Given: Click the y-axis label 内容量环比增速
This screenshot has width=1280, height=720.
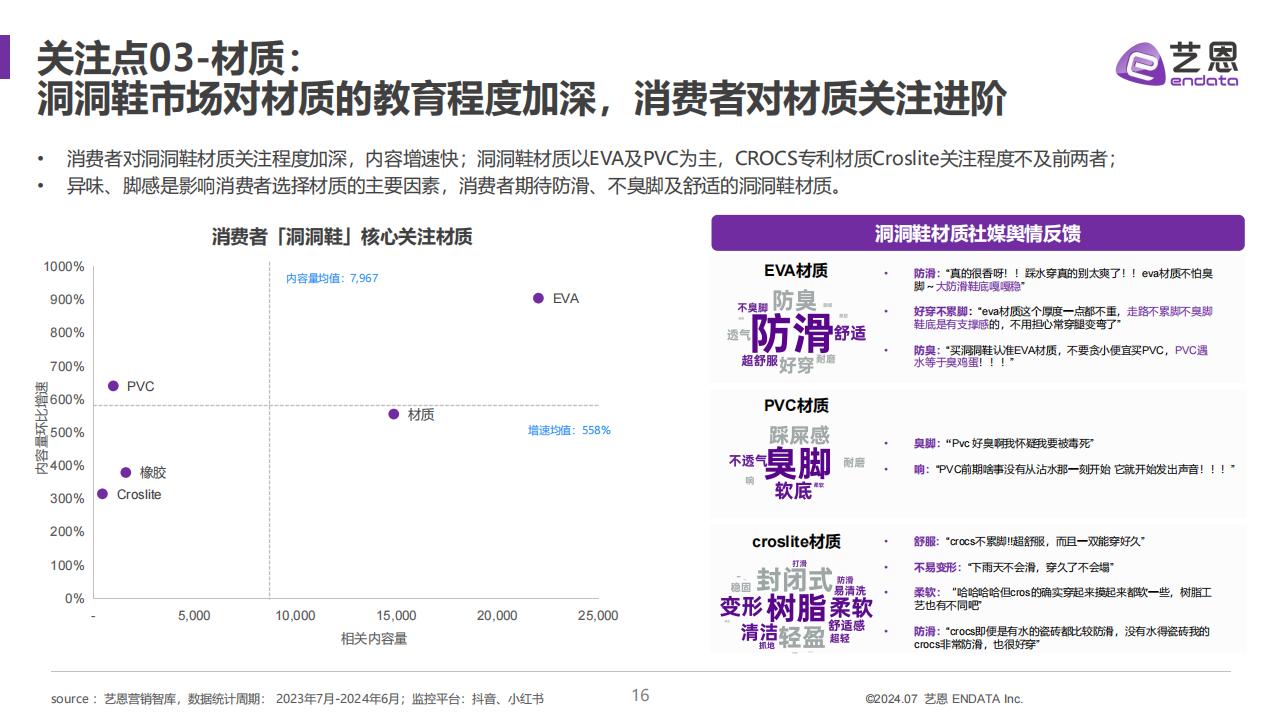Looking at the screenshot, I should (42, 428).
